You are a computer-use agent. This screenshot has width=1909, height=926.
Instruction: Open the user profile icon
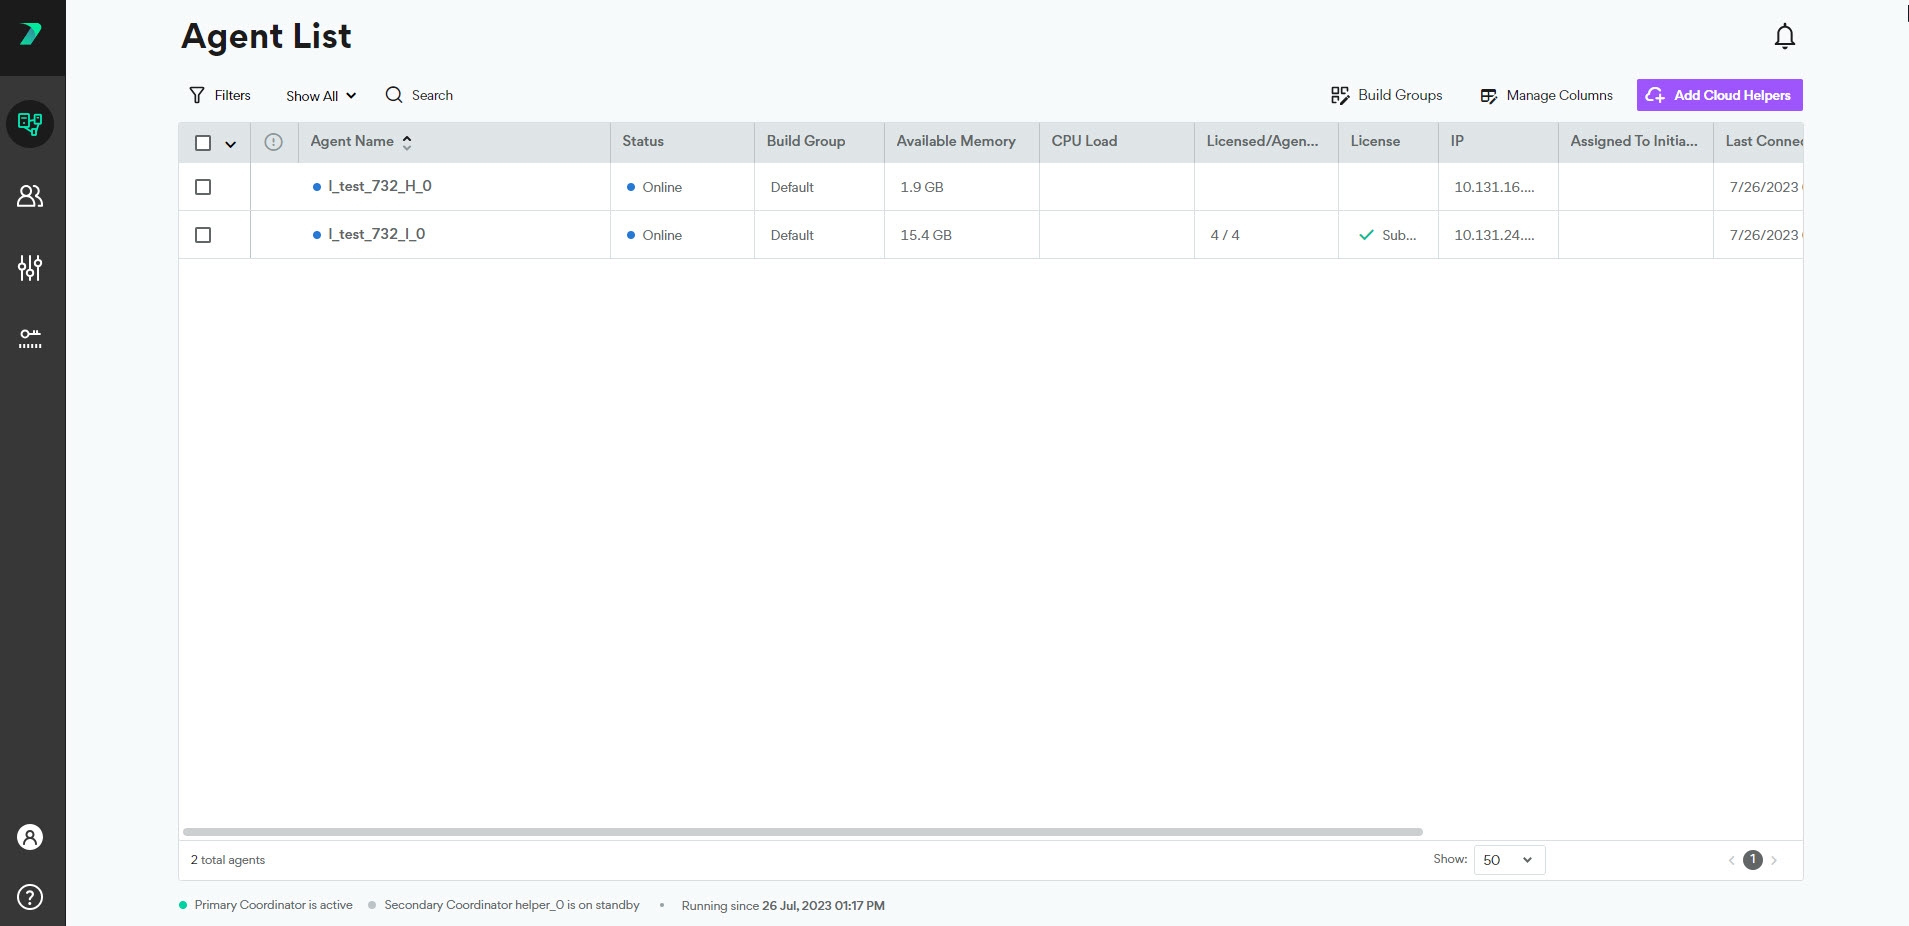click(x=30, y=837)
